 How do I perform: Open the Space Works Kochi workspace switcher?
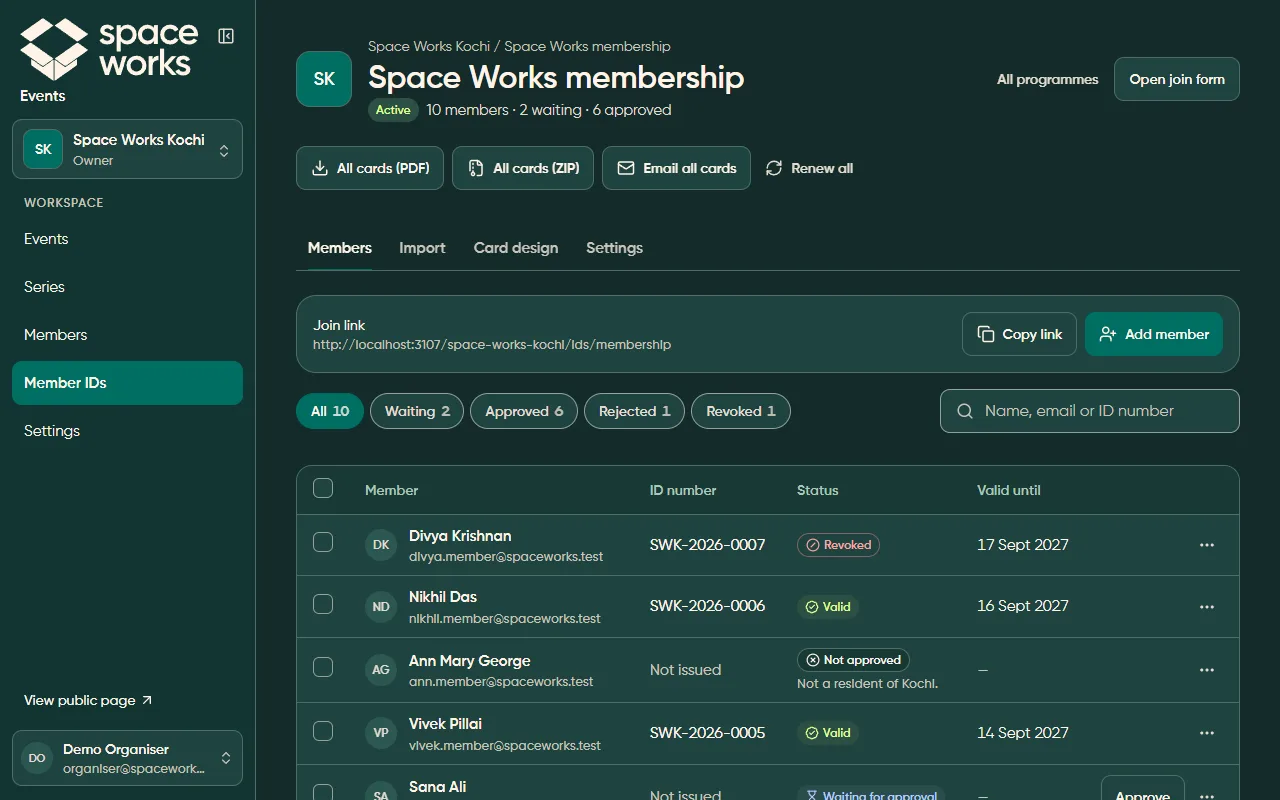(x=127, y=149)
